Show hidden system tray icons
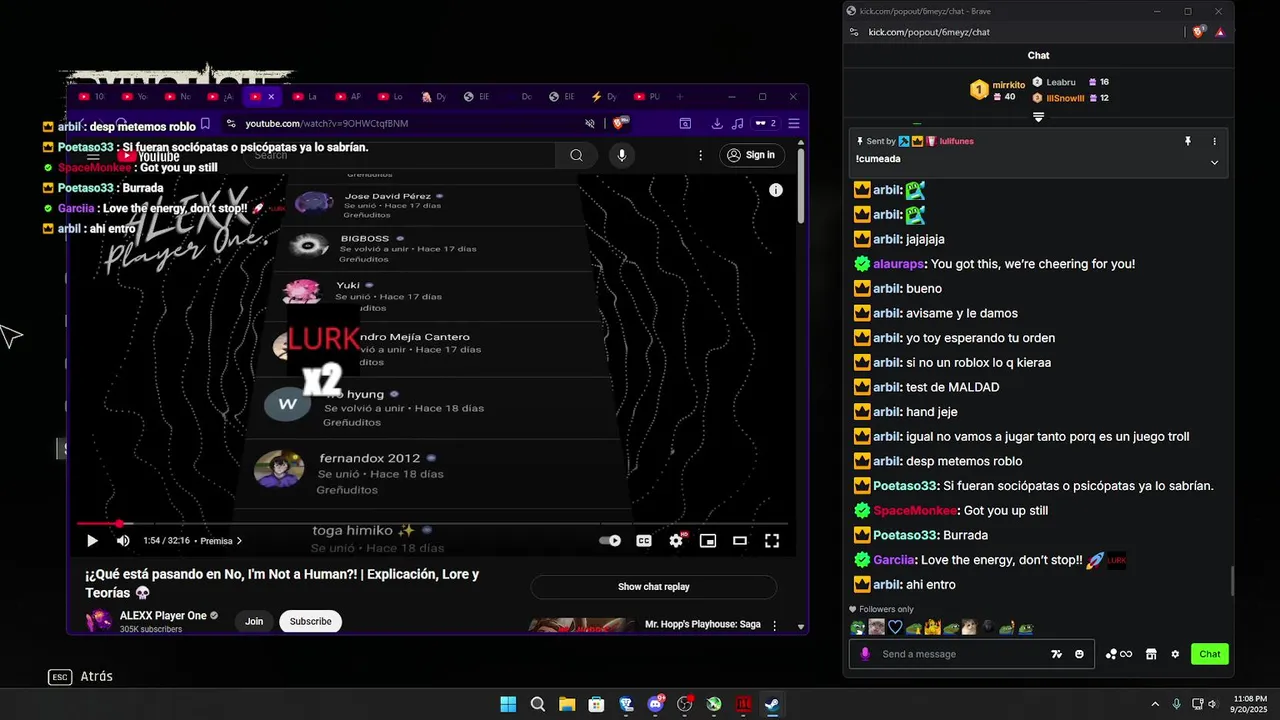The height and width of the screenshot is (720, 1280). pos(1155,704)
